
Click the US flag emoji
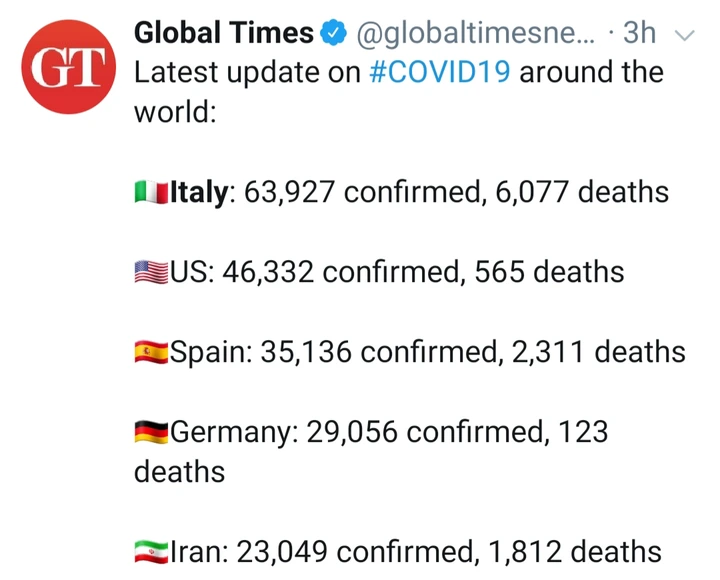point(151,272)
